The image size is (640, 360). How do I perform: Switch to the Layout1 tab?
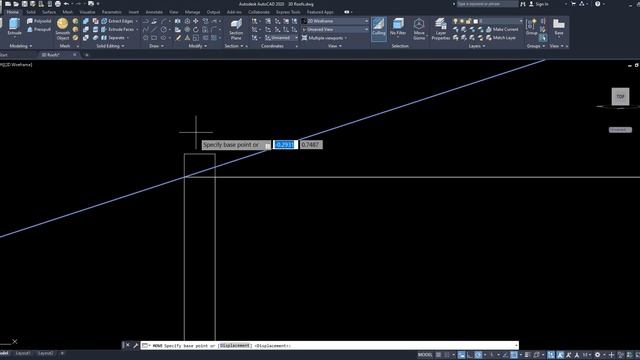click(x=23, y=353)
